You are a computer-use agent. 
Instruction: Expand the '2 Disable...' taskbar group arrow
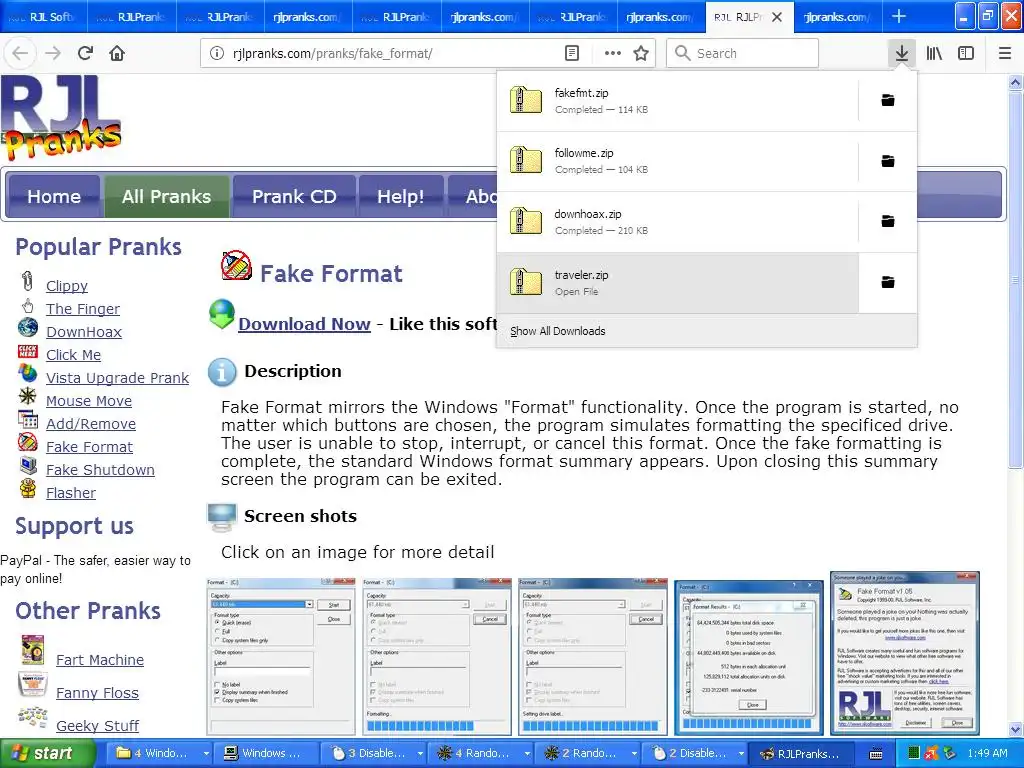(x=741, y=754)
